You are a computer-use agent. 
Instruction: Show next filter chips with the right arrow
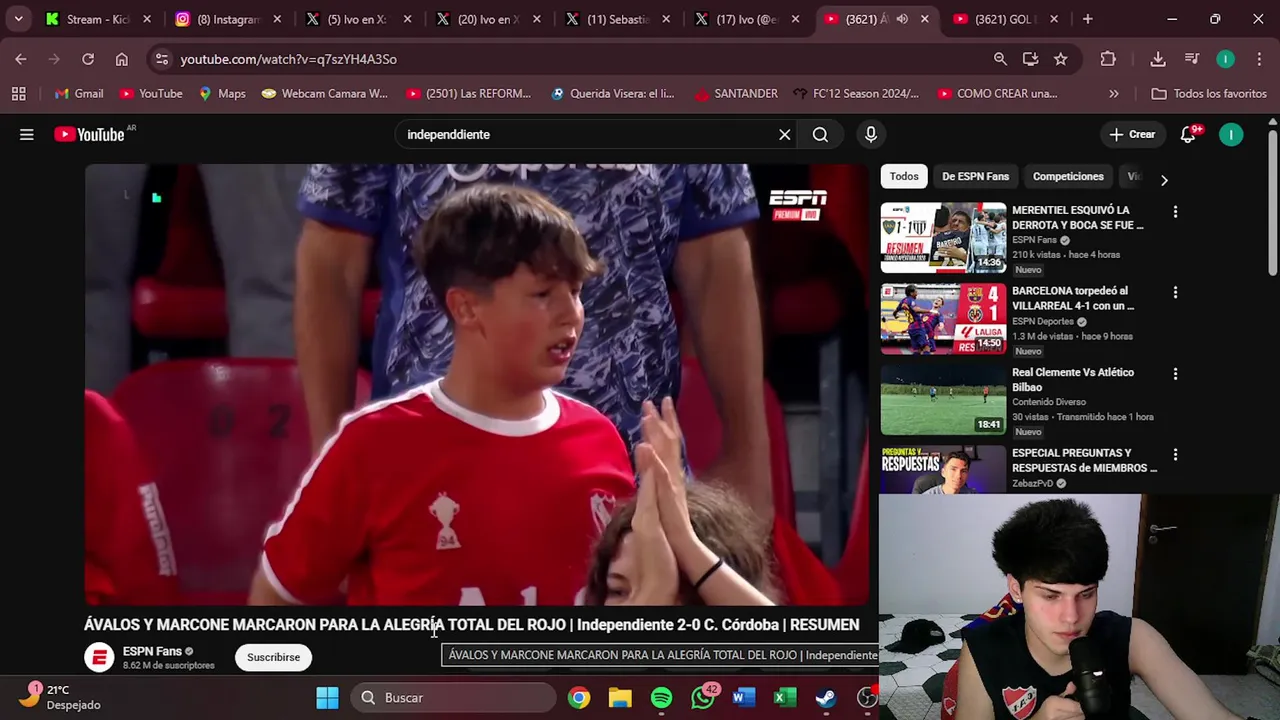1164,180
